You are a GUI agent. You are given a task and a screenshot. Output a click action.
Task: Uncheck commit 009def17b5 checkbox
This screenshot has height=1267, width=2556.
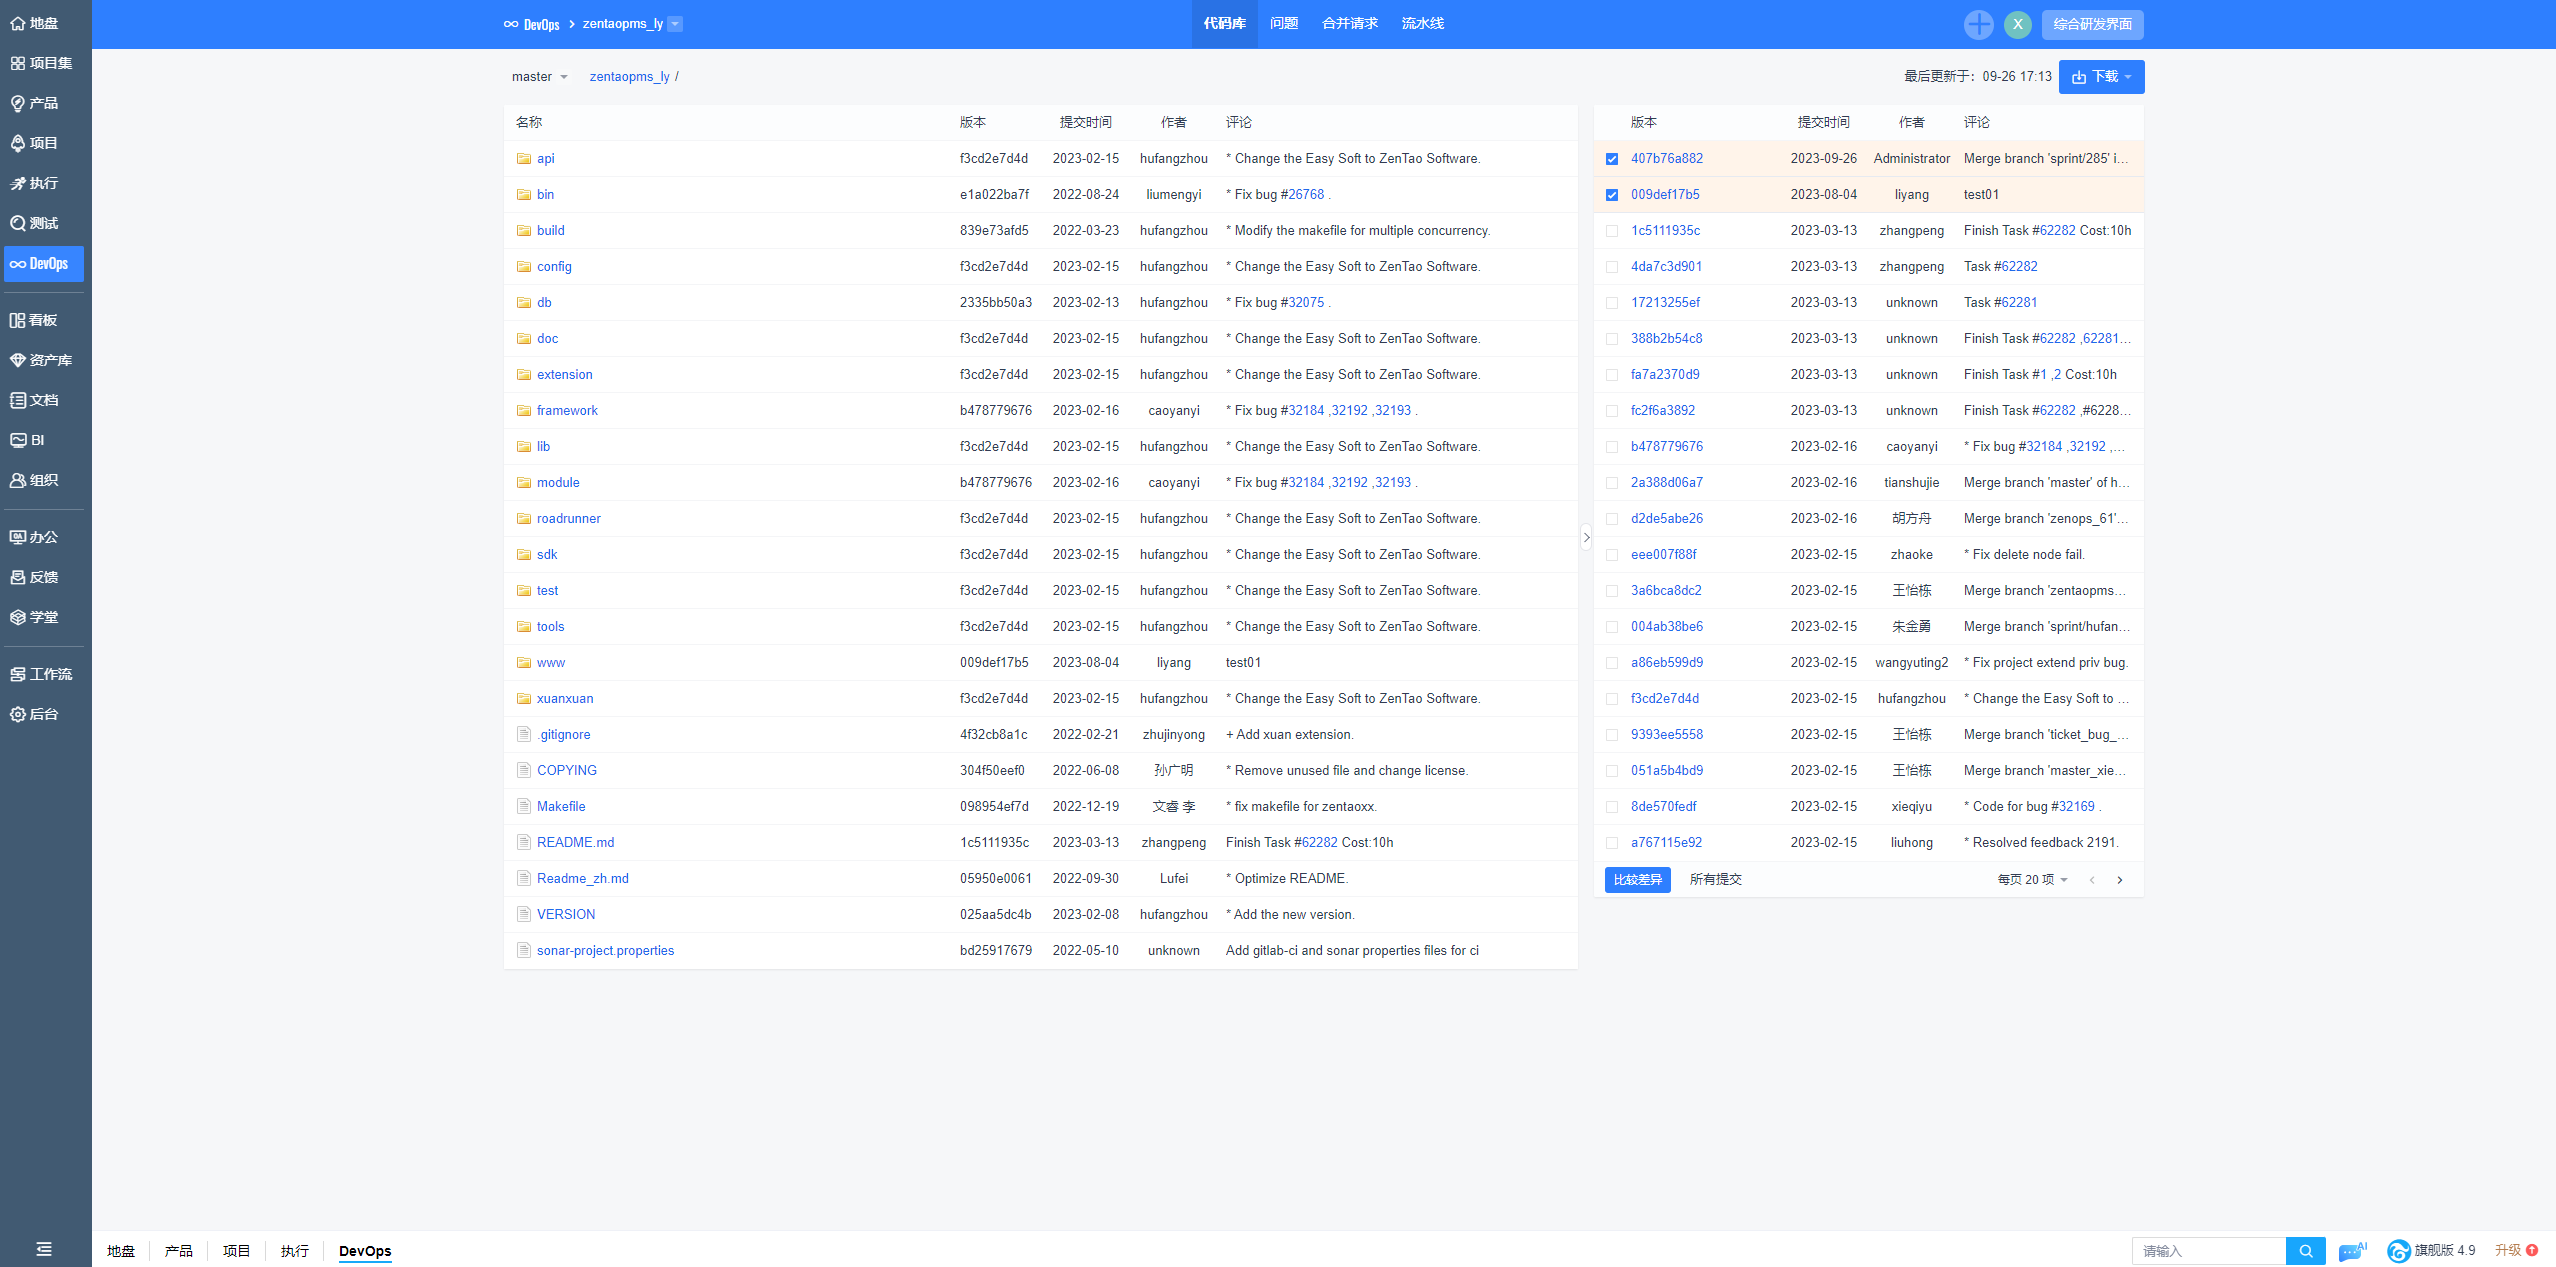click(1612, 195)
